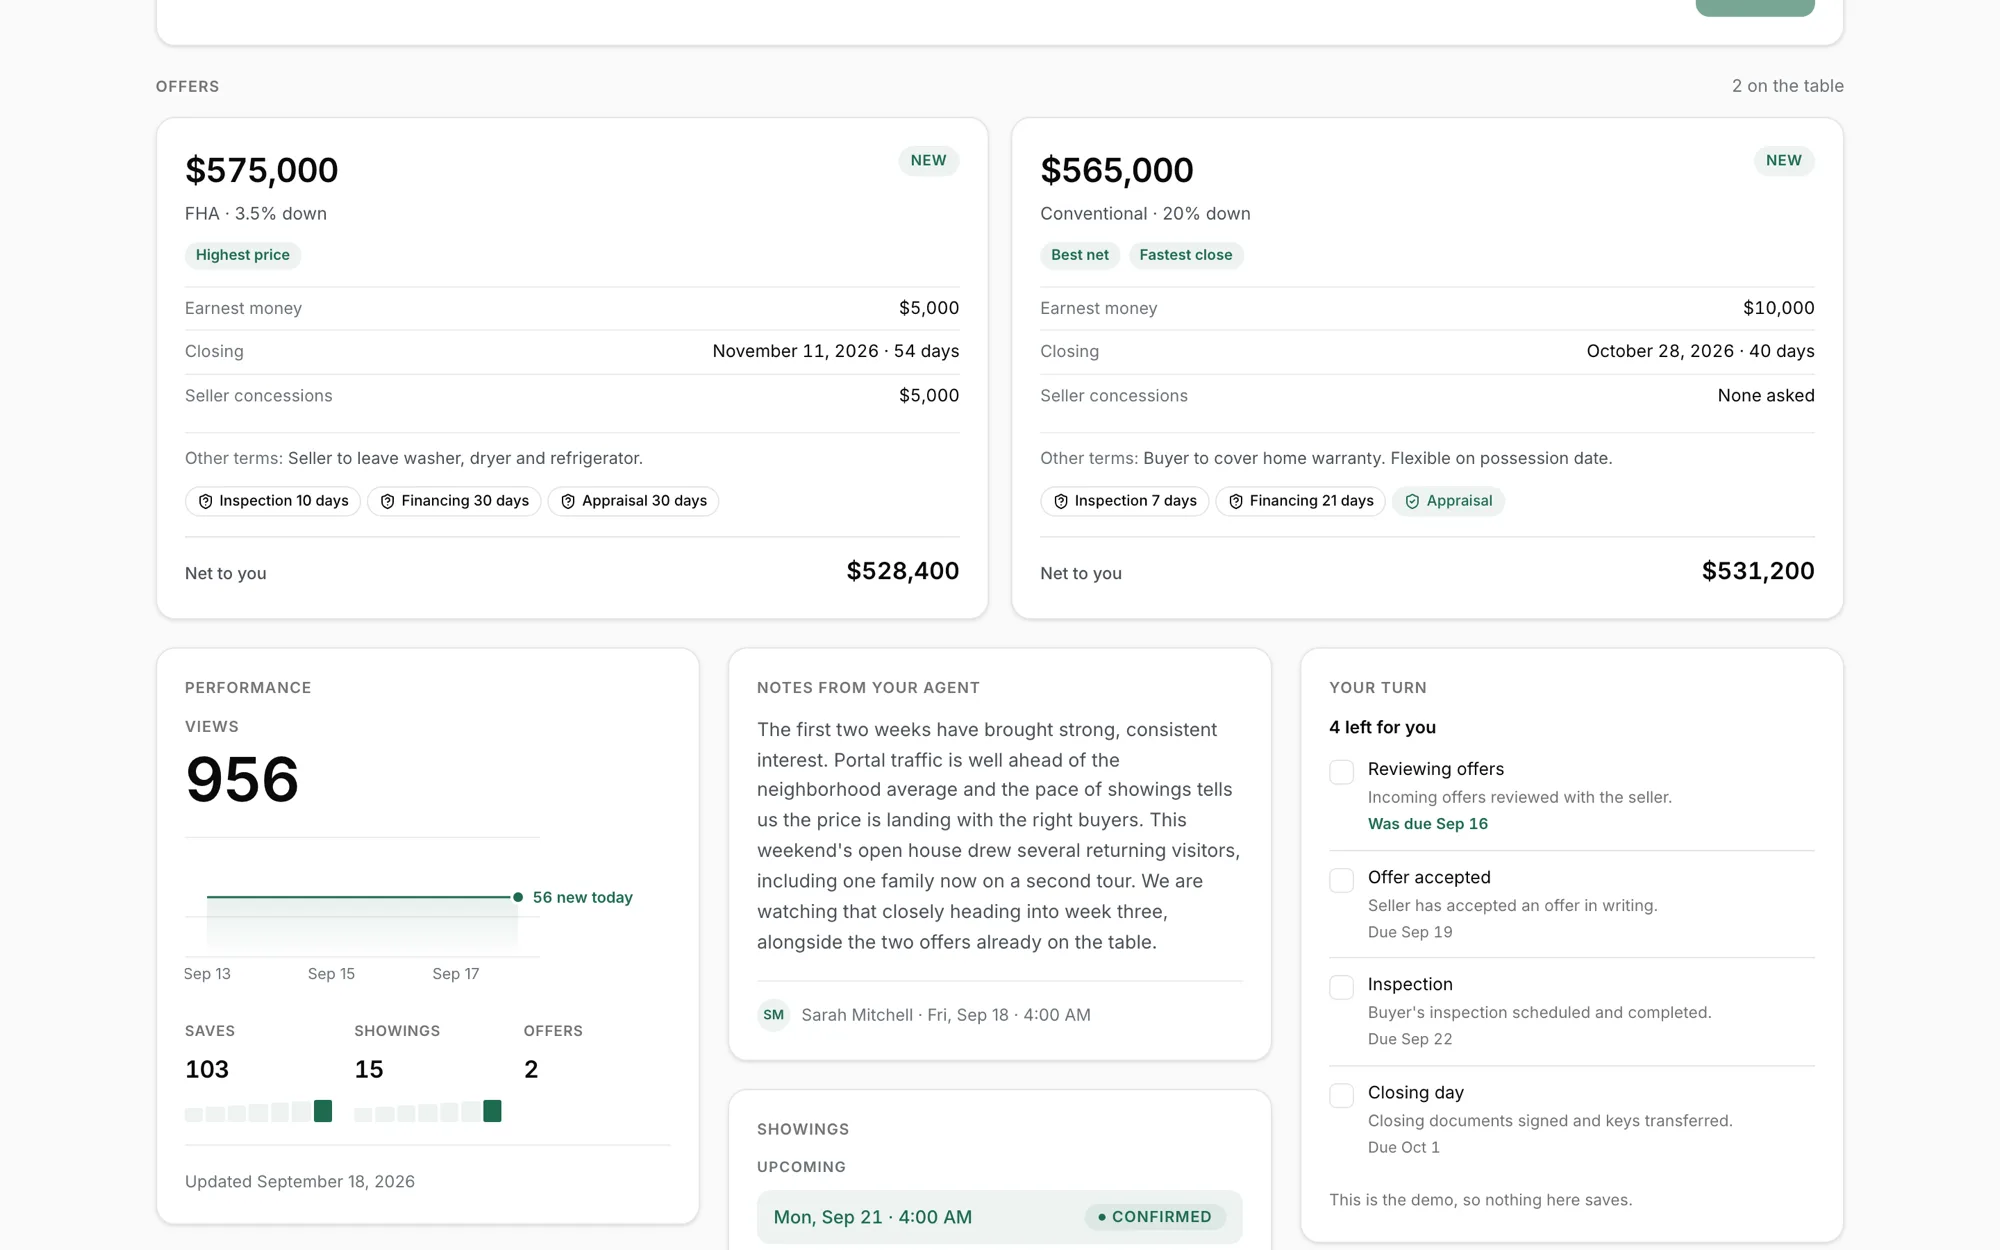This screenshot has height=1250, width=2000.
Task: Click 'Updated September 18, 2026' text
Action: (300, 1182)
